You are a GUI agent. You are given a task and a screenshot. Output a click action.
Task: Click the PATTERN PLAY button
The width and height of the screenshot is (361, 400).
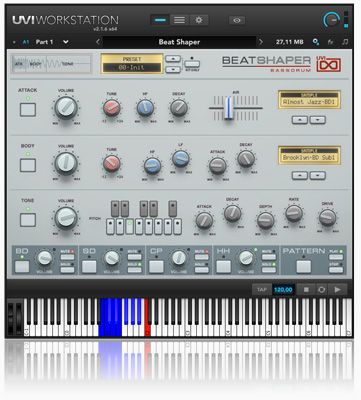336,257
